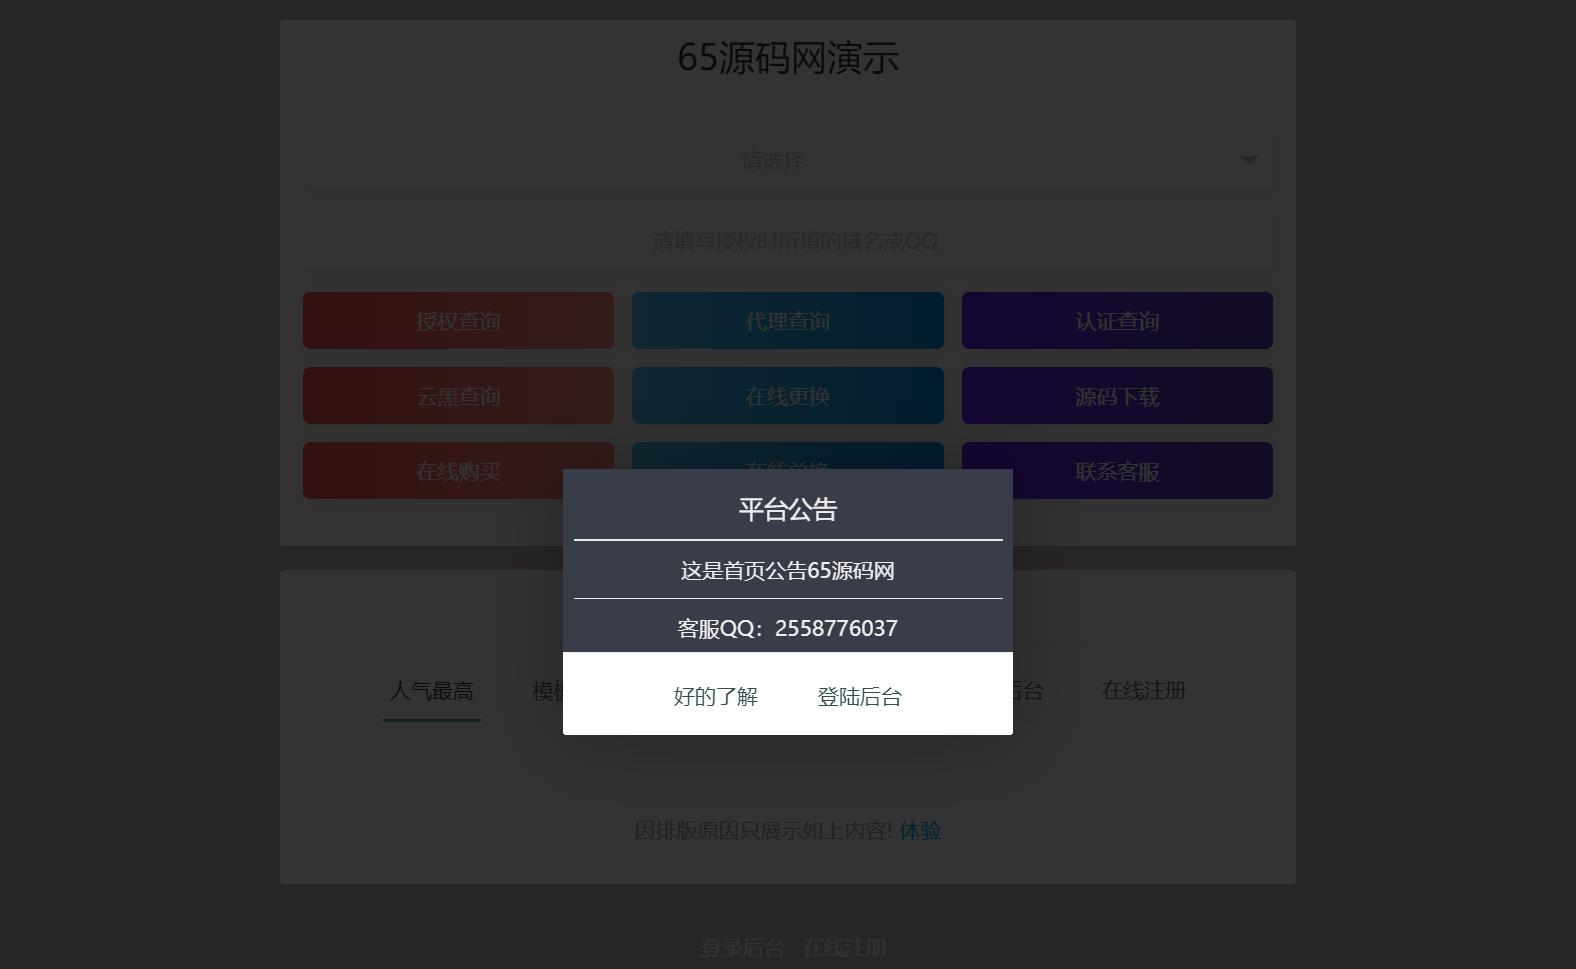Switch to the 在线注册 tab beside 后台
The width and height of the screenshot is (1576, 969).
click(x=1144, y=691)
